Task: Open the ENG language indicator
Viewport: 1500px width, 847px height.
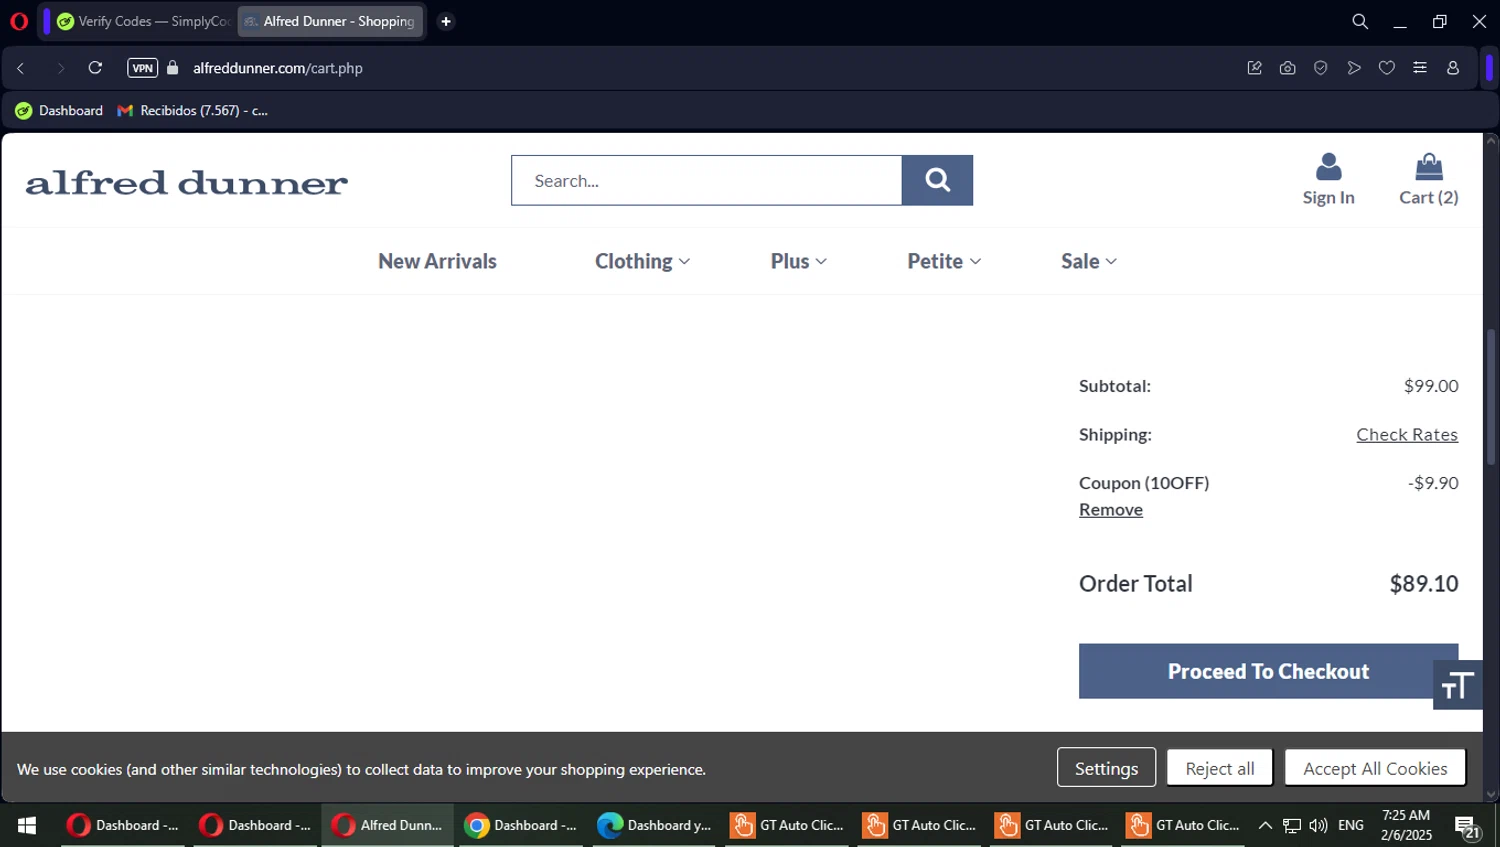Action: click(x=1351, y=825)
